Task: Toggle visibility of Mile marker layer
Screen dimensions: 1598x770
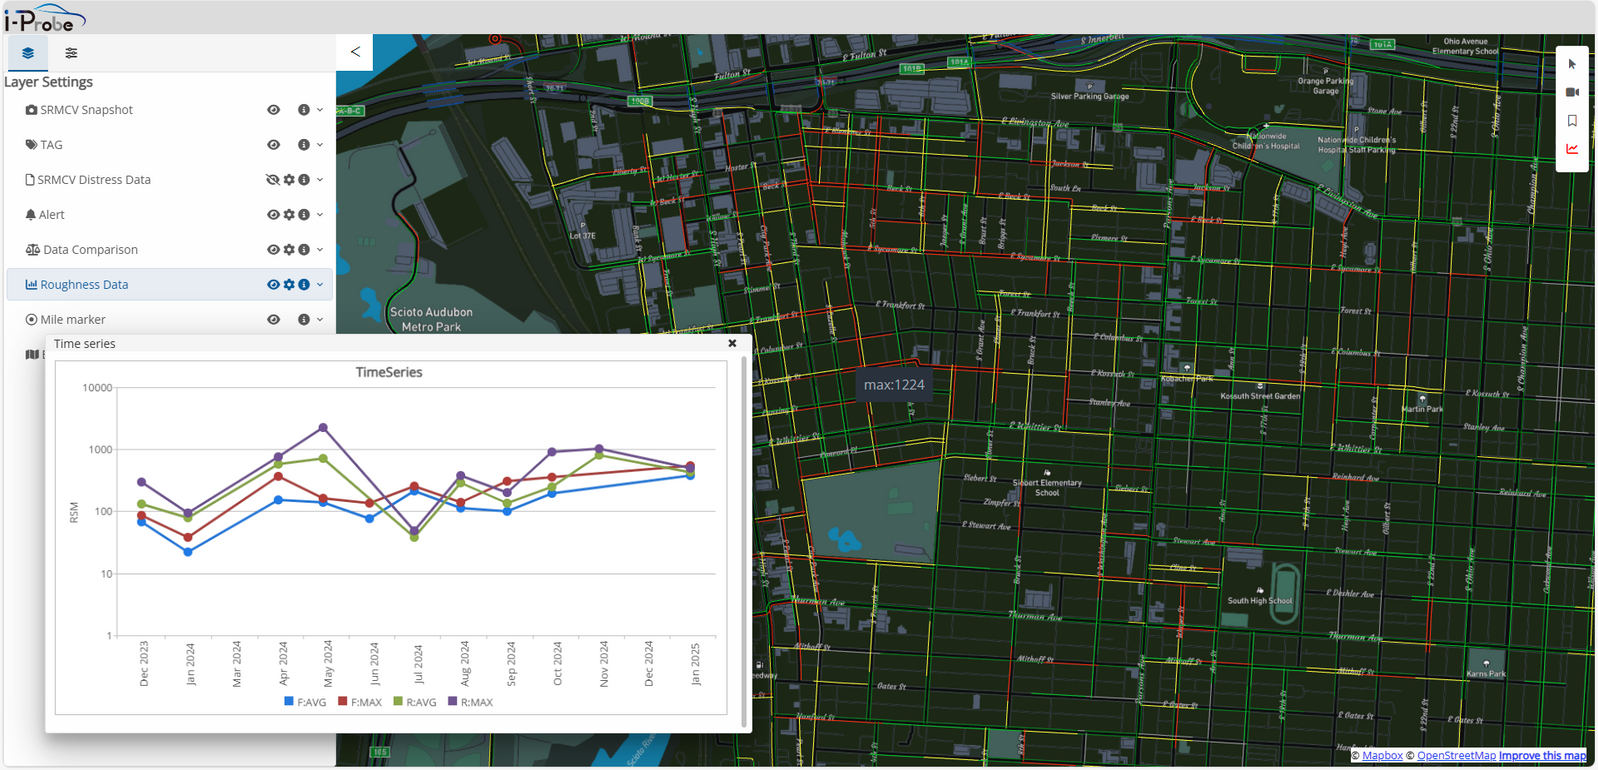Action: [273, 320]
